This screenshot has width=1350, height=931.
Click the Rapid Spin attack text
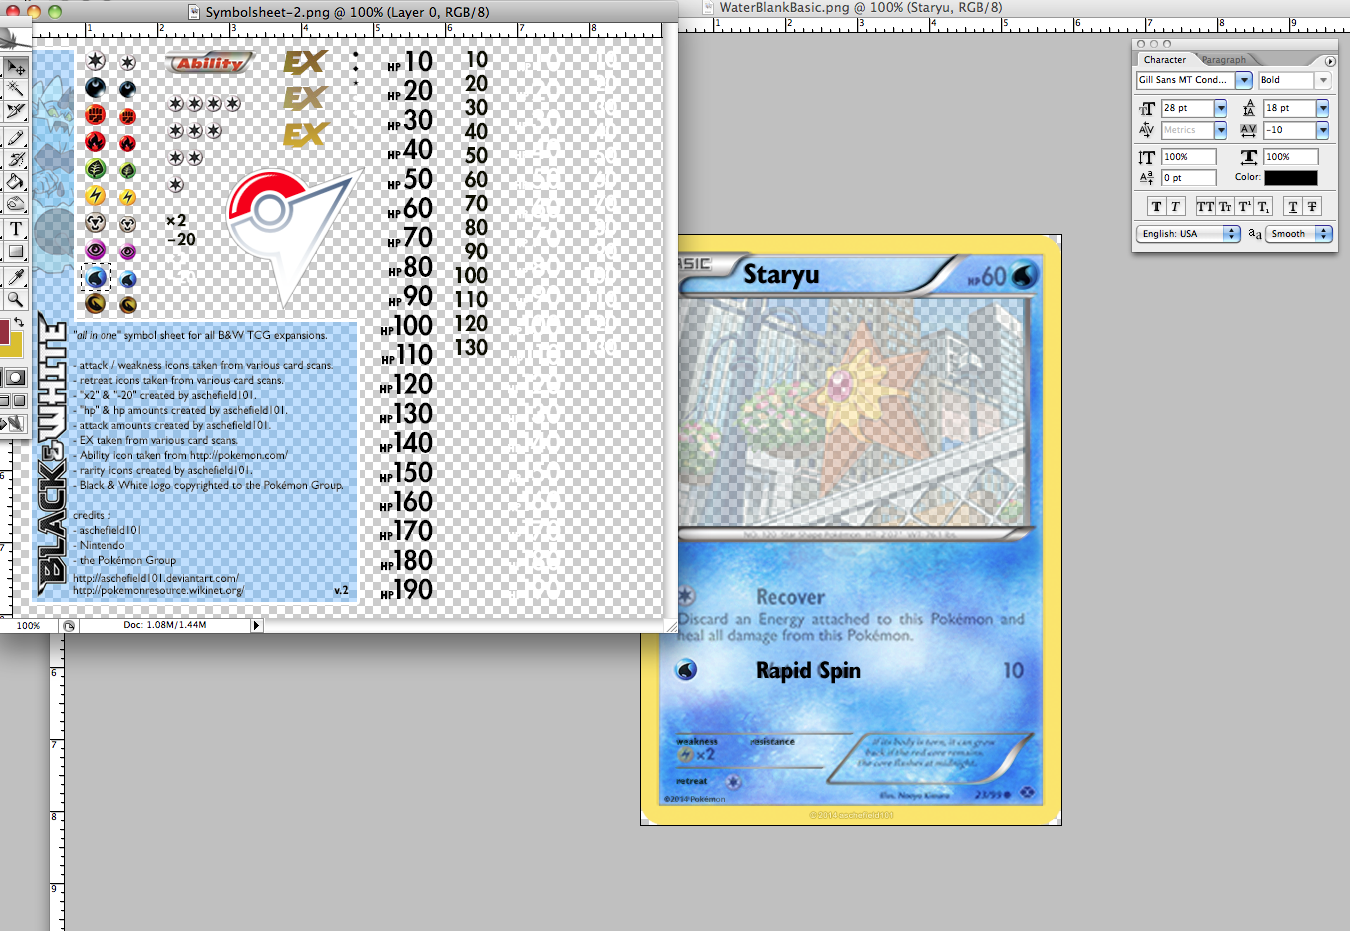(808, 670)
